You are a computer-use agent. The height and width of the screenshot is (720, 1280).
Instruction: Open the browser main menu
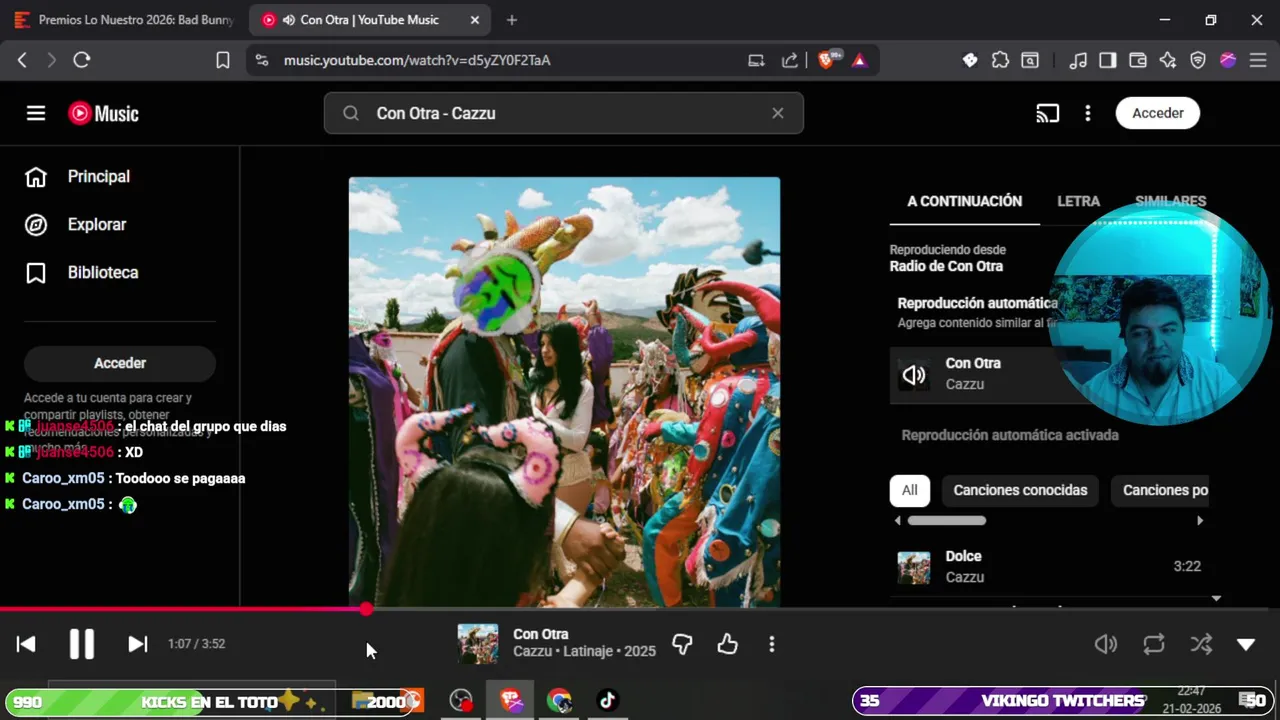tap(1258, 60)
